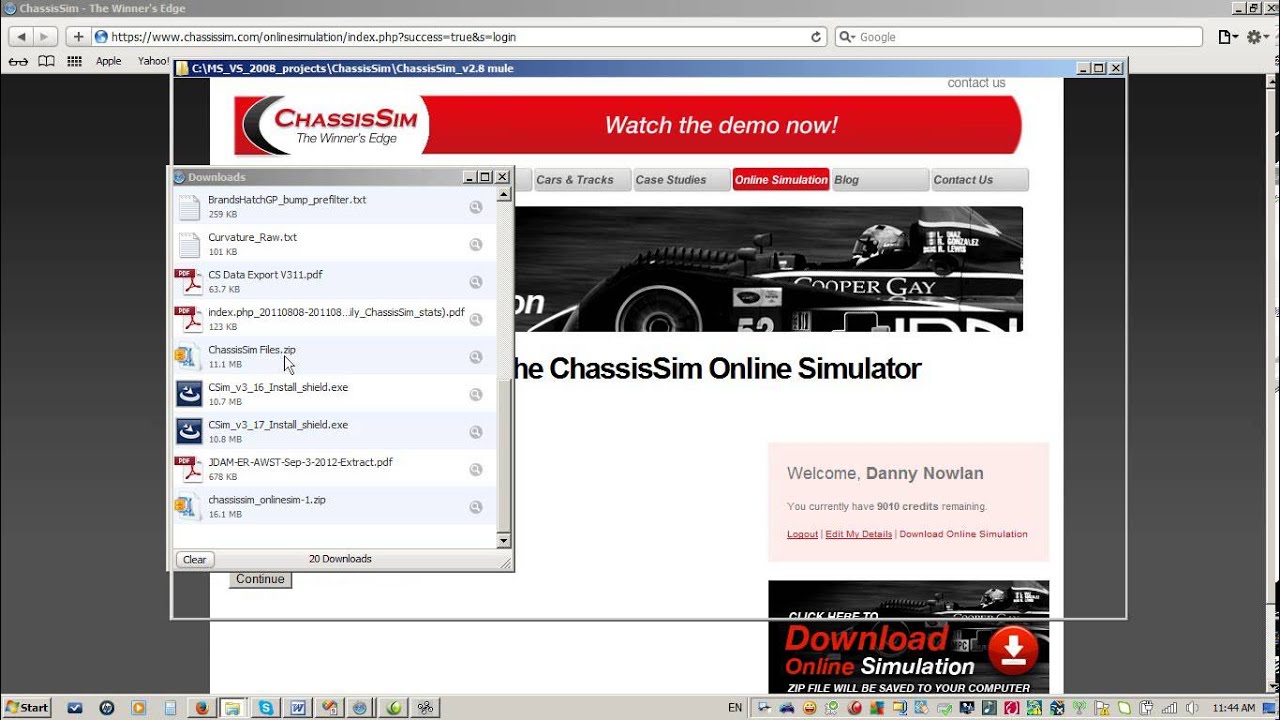Reload the page using address bar refresh icon
The height and width of the screenshot is (720, 1280).
816,37
